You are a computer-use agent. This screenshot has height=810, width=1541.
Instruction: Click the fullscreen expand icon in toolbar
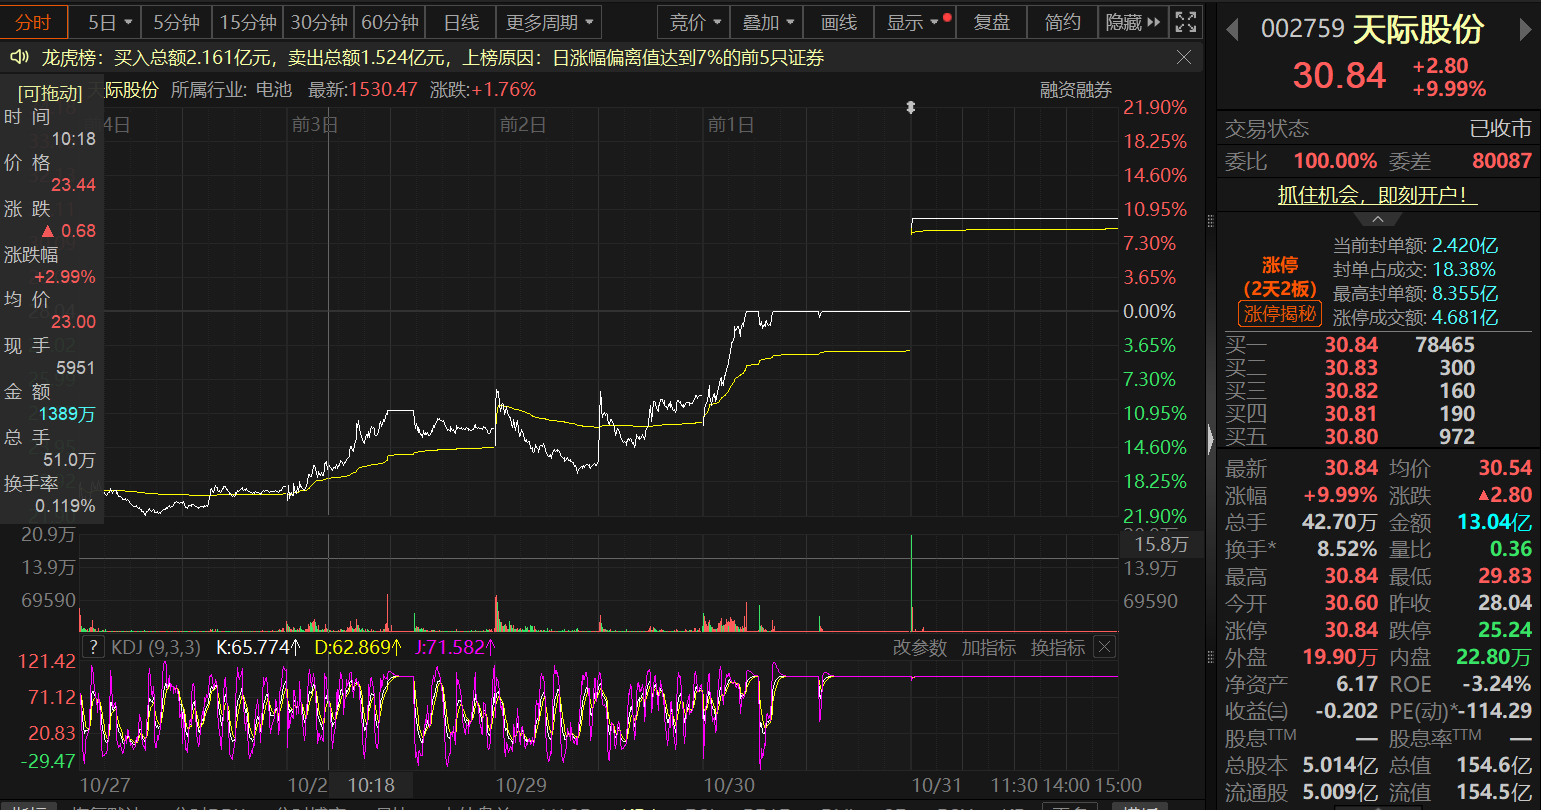tap(1185, 22)
